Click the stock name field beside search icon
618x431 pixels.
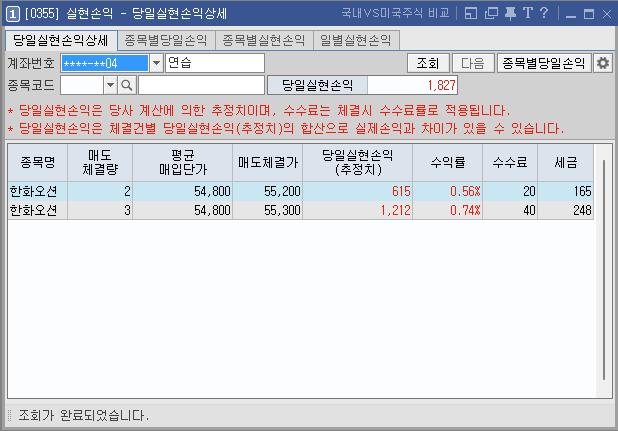[x=201, y=85]
